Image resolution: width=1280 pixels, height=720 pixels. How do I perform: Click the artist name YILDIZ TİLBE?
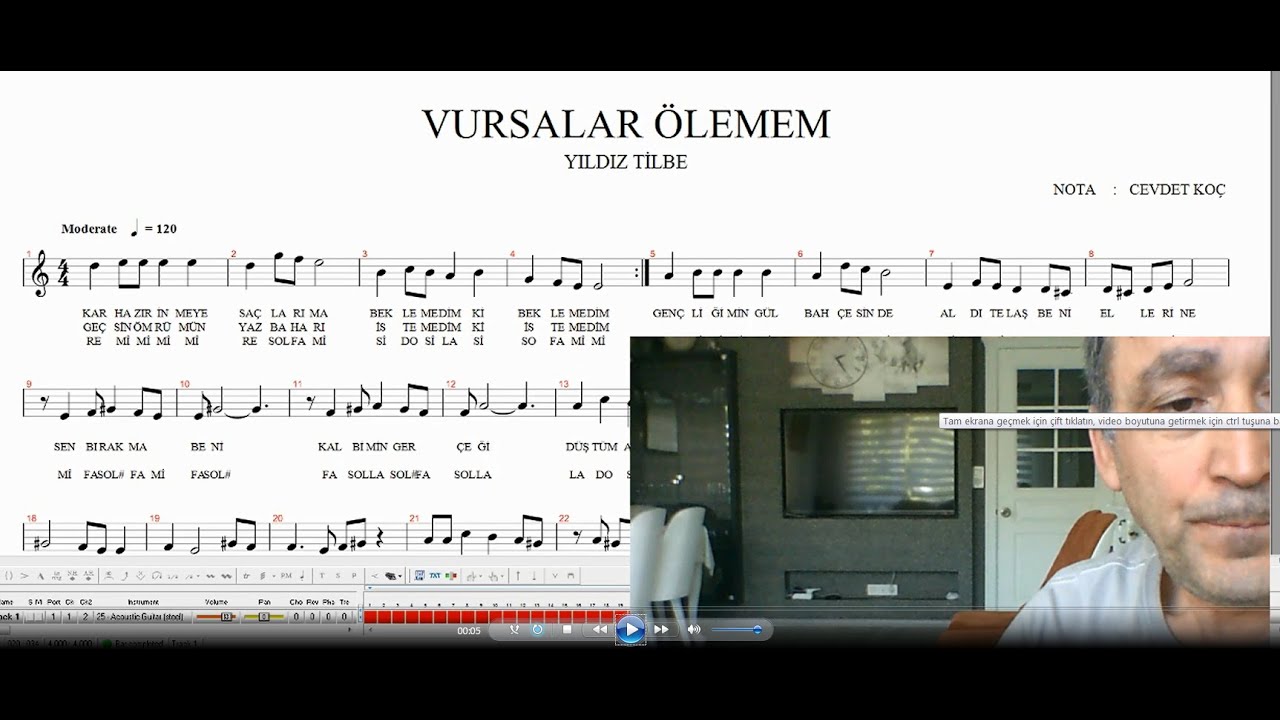pos(626,162)
